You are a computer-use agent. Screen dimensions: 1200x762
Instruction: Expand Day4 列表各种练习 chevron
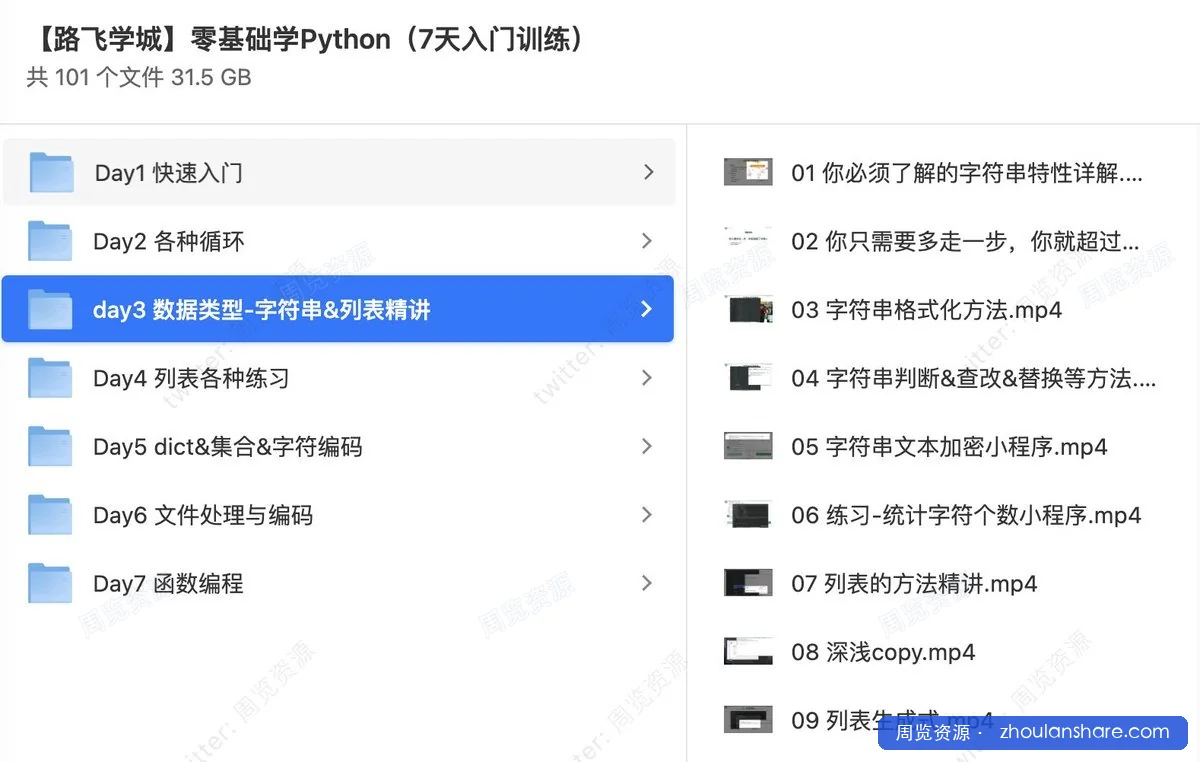(646, 378)
